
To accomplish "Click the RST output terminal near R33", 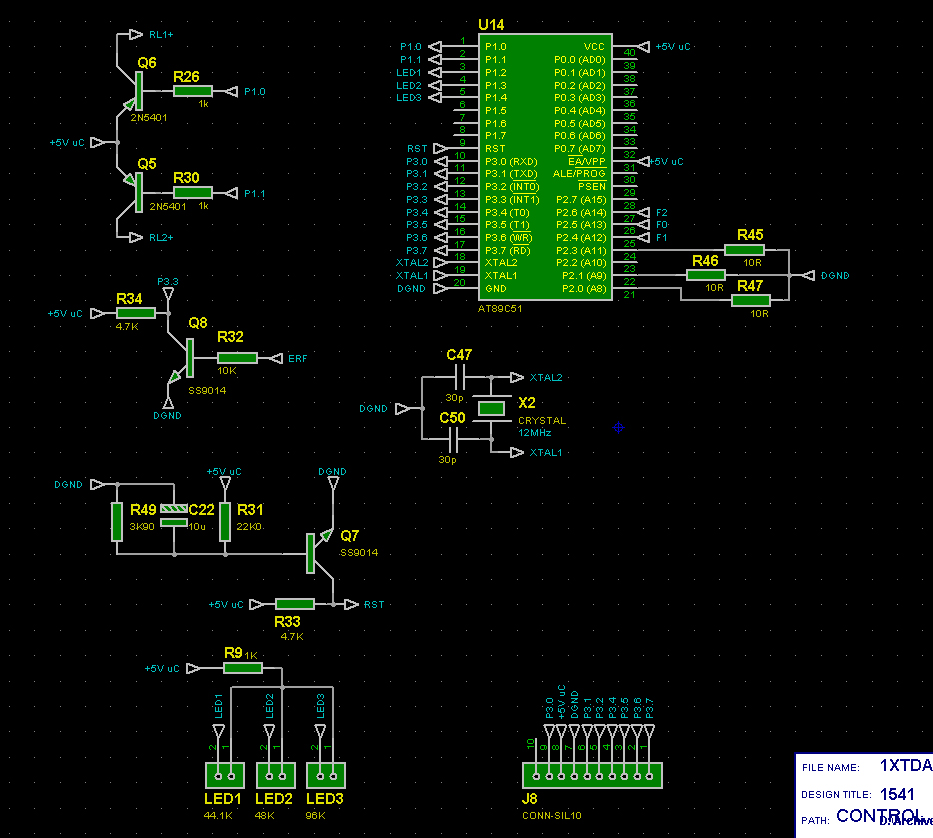I will (352, 604).
